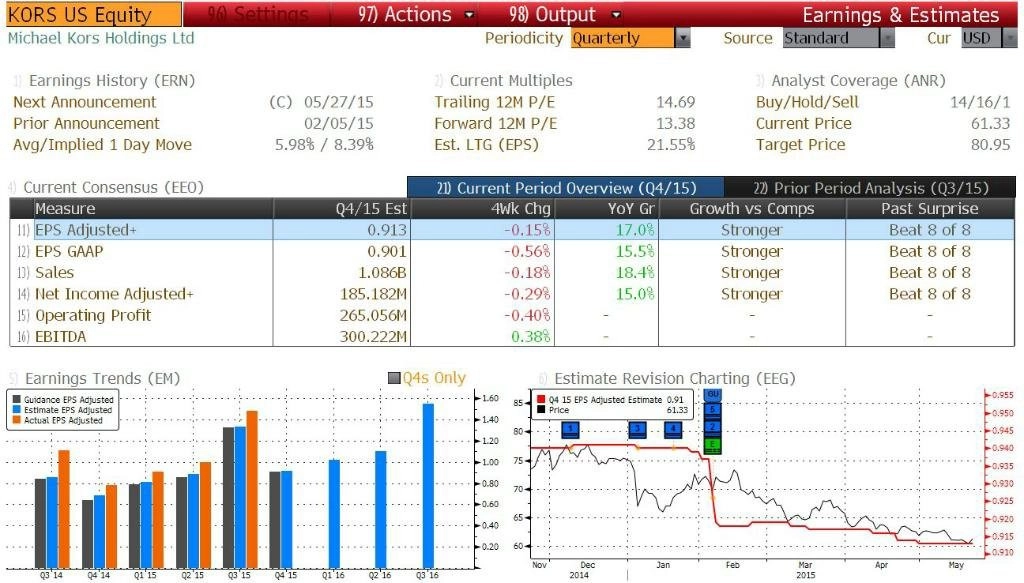This screenshot has height=583, width=1024.
Task: Click the Sales estimate 1.086B
Action: [x=382, y=272]
